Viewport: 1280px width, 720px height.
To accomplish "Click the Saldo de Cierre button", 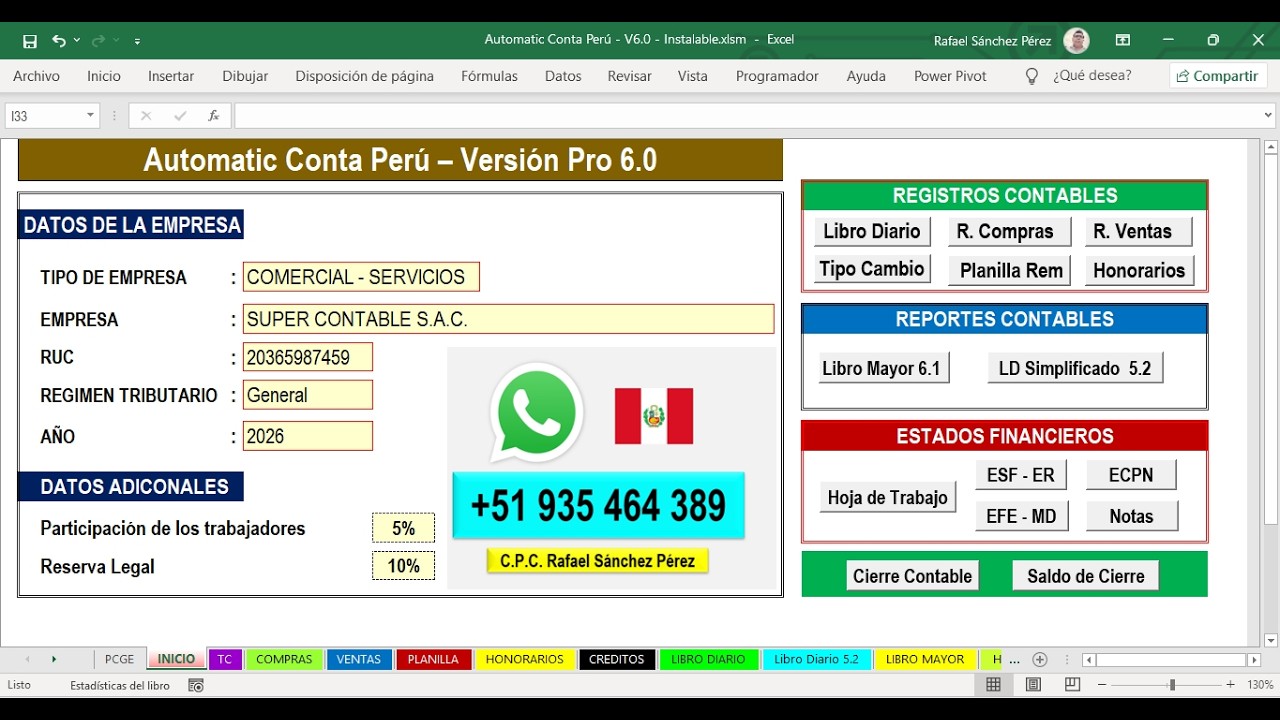I will [1086, 577].
